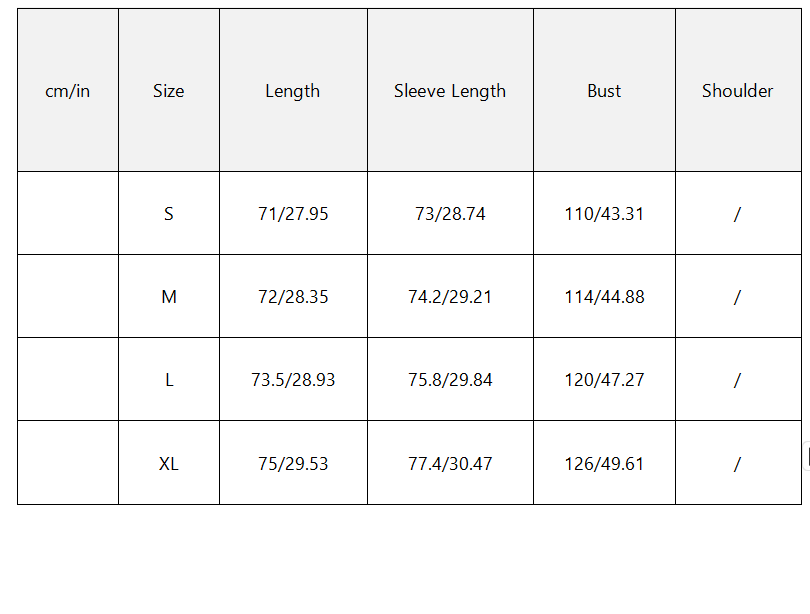Viewport: 810px width, 614px height.
Task: Click the S size cell
Action: (x=169, y=214)
